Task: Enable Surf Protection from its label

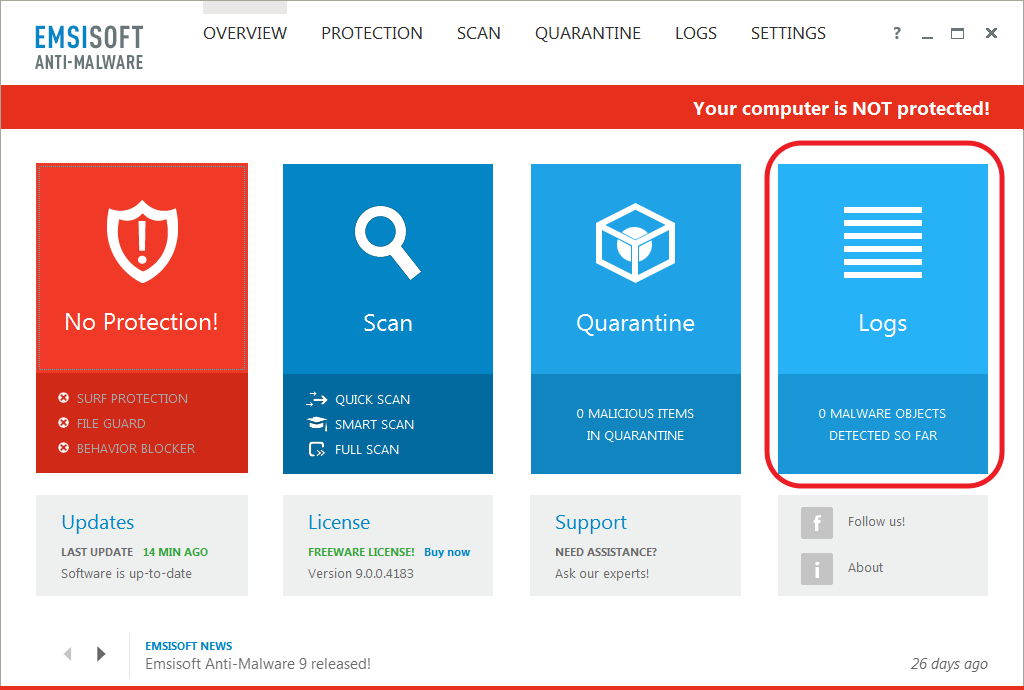Action: (x=132, y=398)
